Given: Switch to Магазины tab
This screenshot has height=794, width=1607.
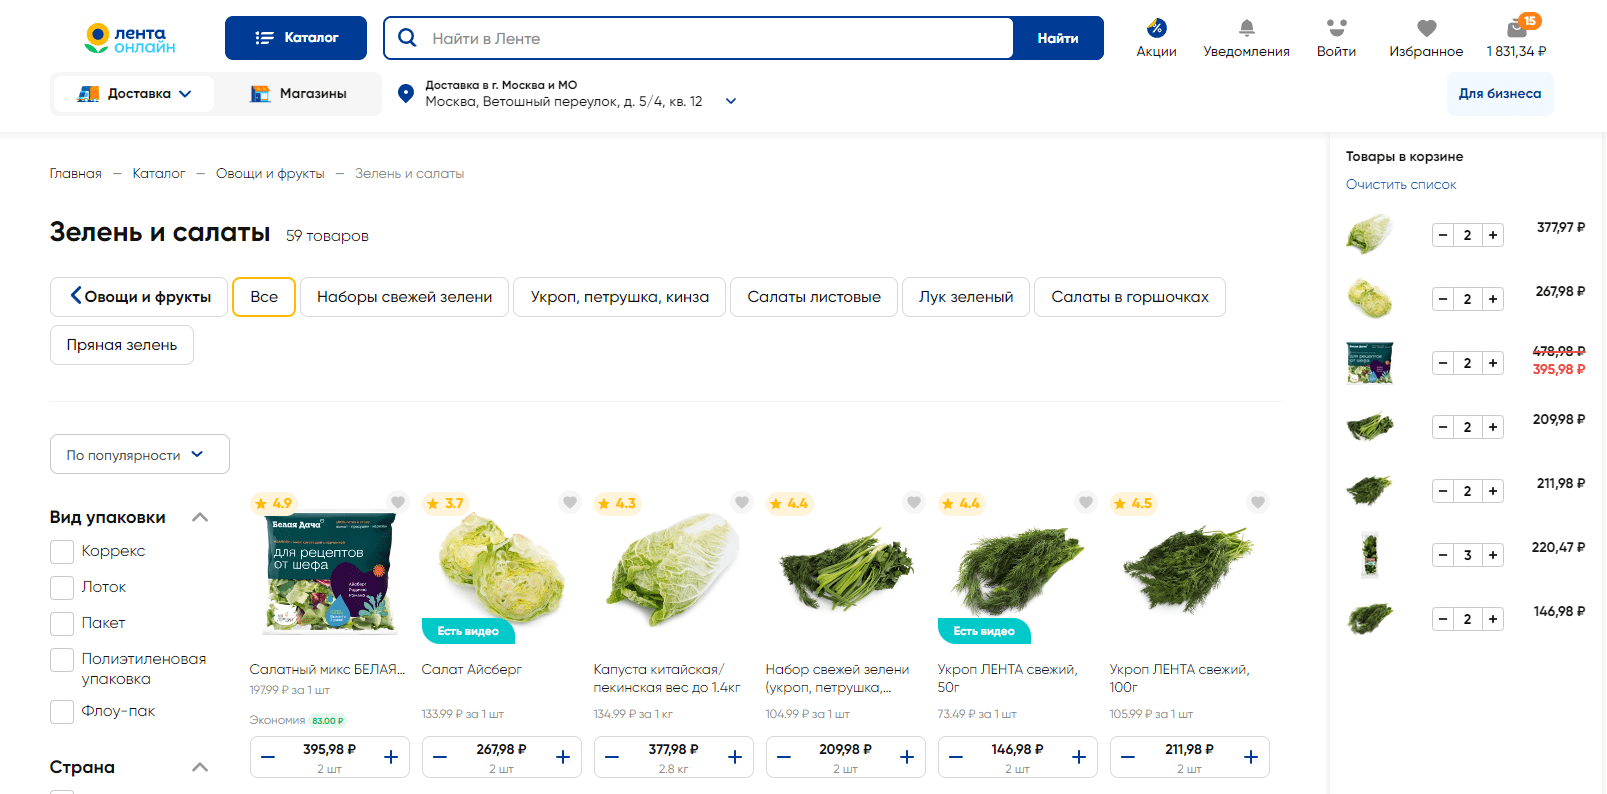Looking at the screenshot, I should point(298,93).
